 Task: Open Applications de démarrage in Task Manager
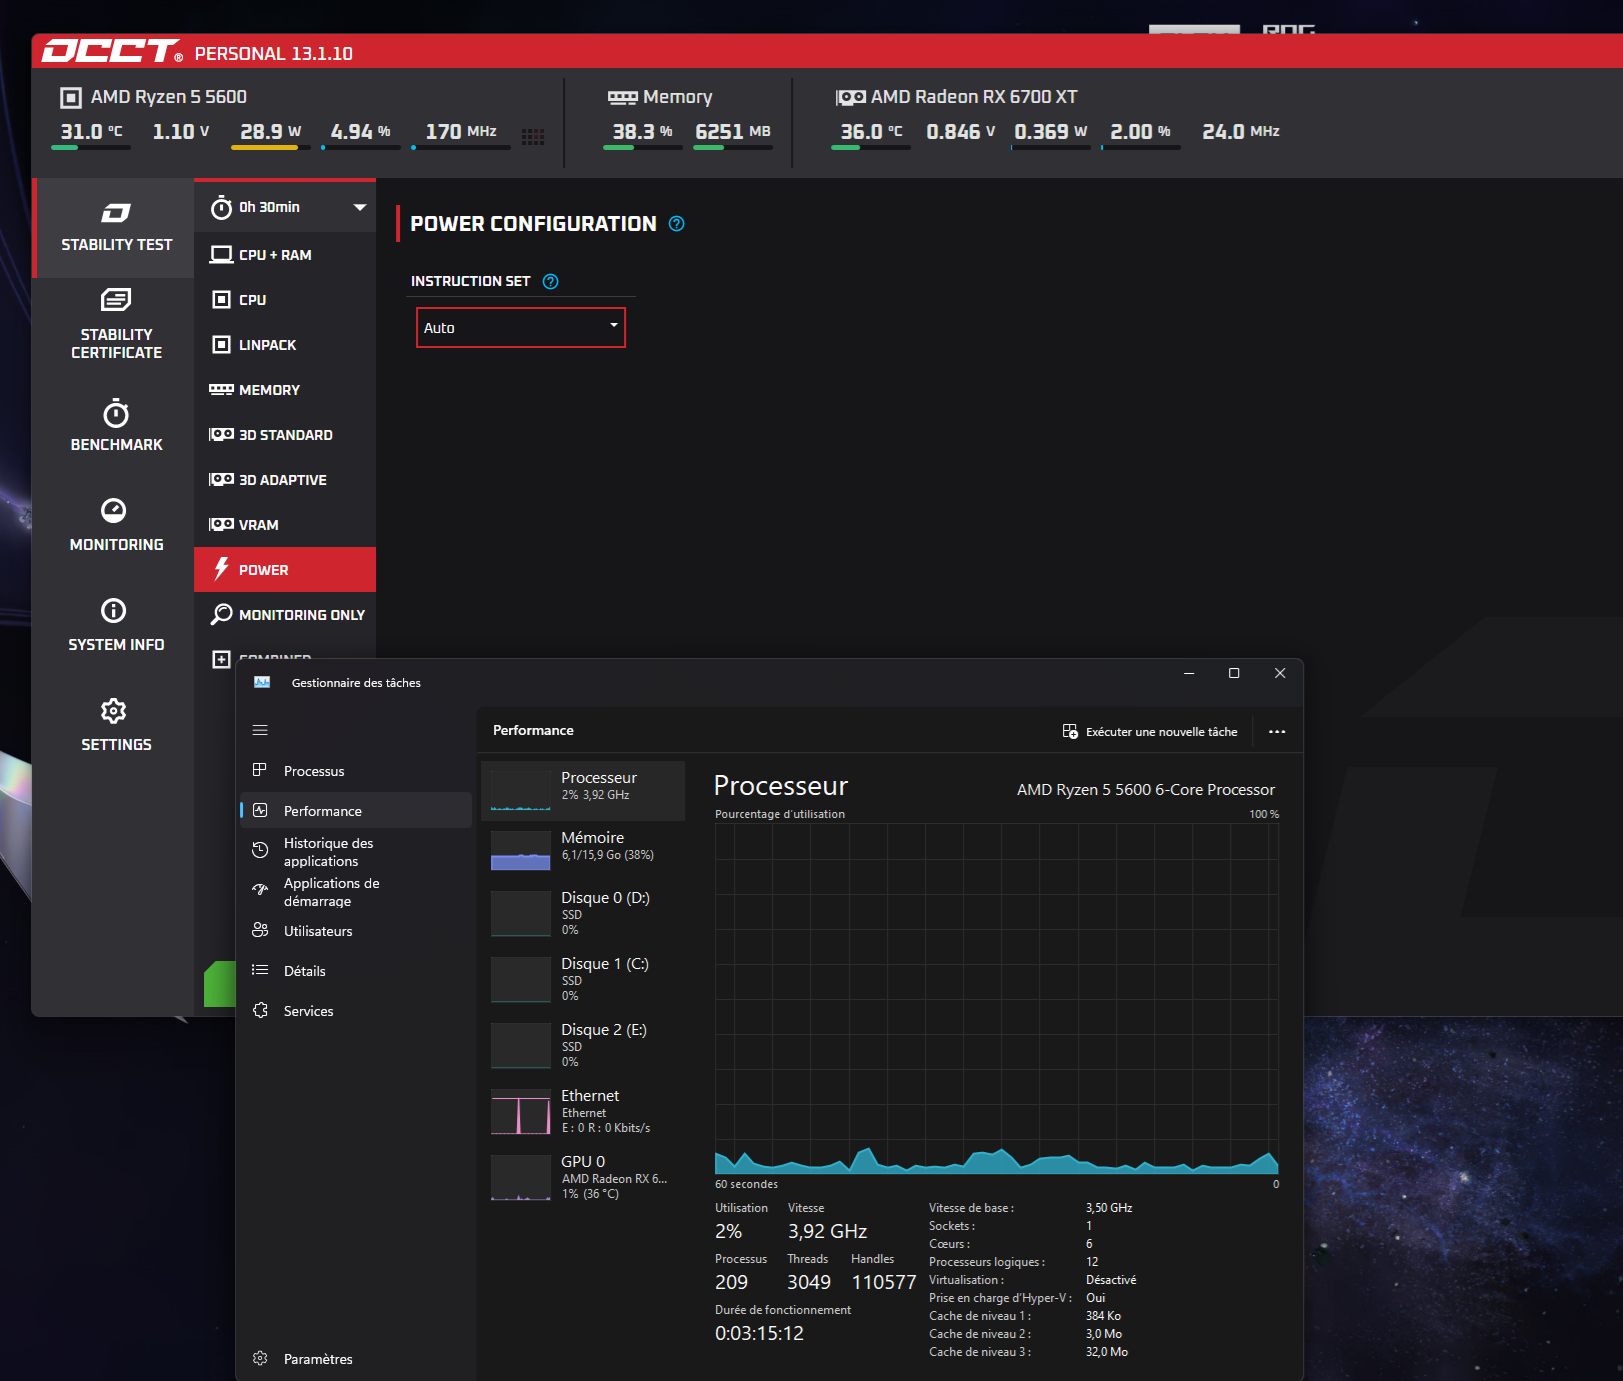(355, 892)
